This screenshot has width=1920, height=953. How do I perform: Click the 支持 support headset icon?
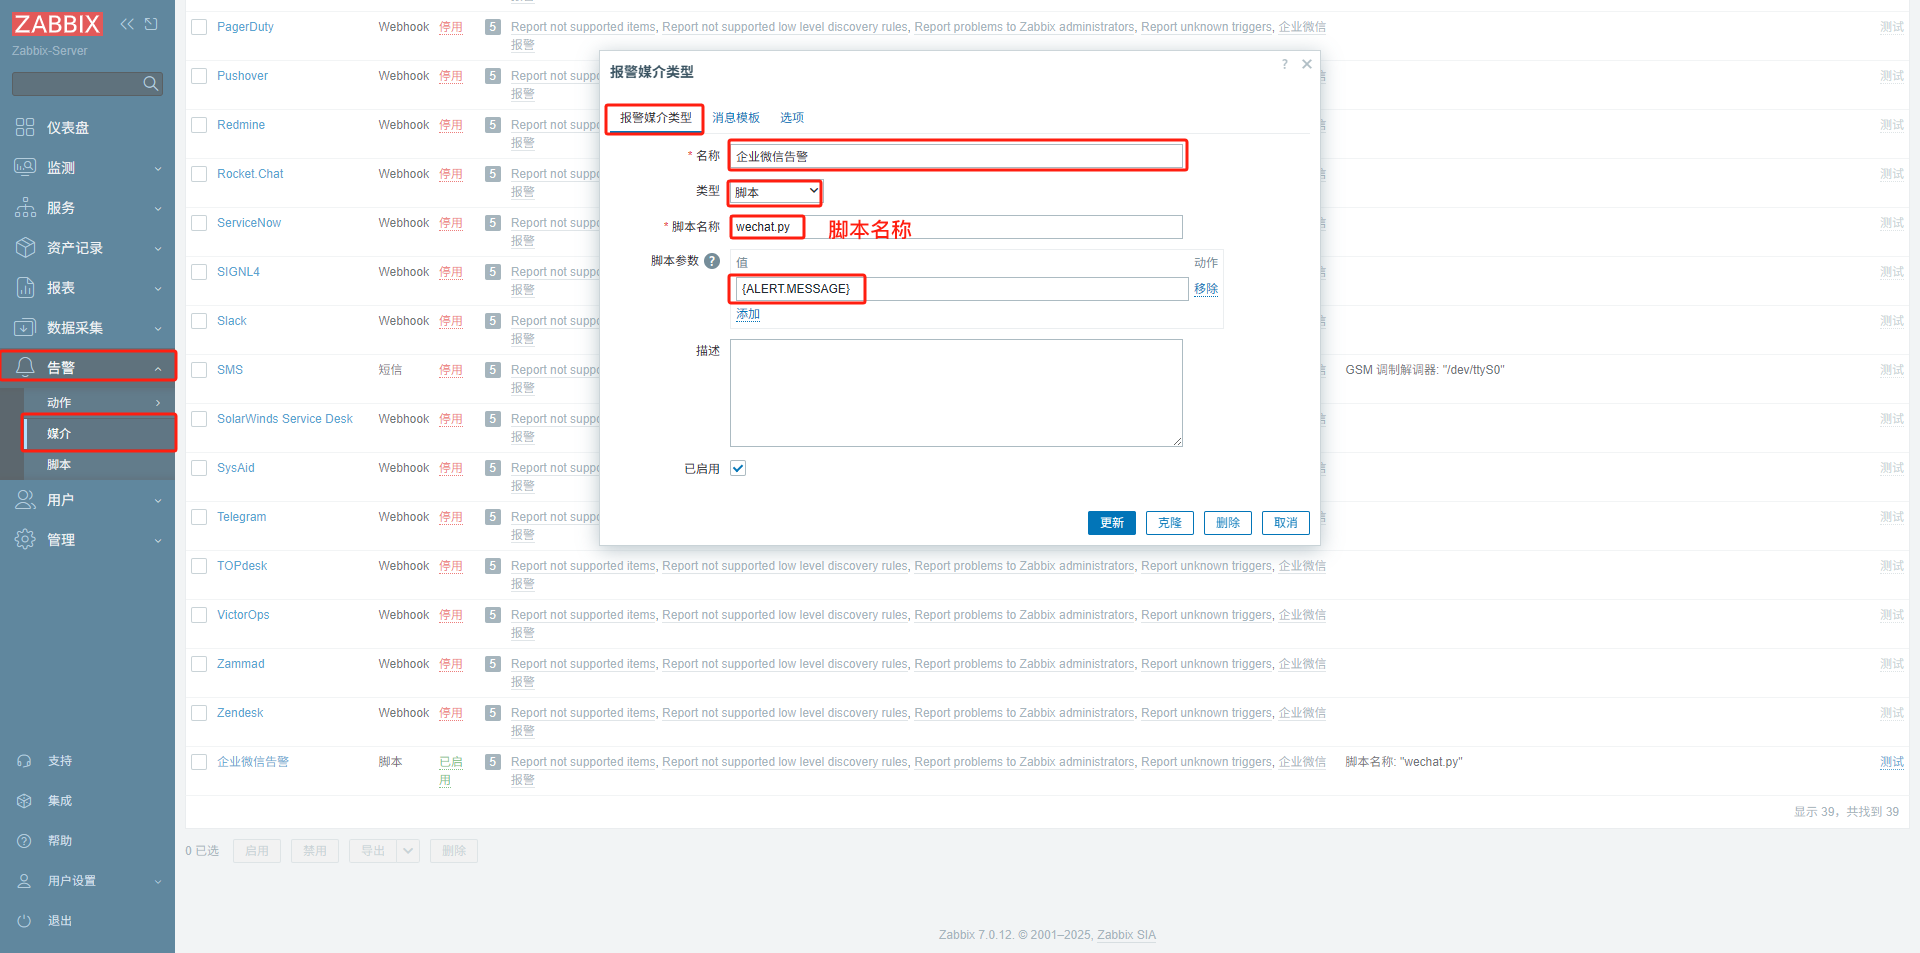pyautogui.click(x=24, y=761)
